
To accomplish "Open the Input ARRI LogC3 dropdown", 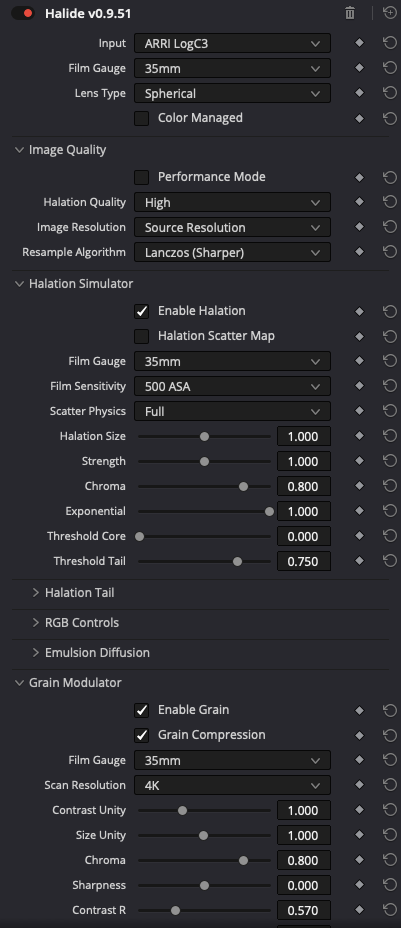I will pyautogui.click(x=232, y=43).
